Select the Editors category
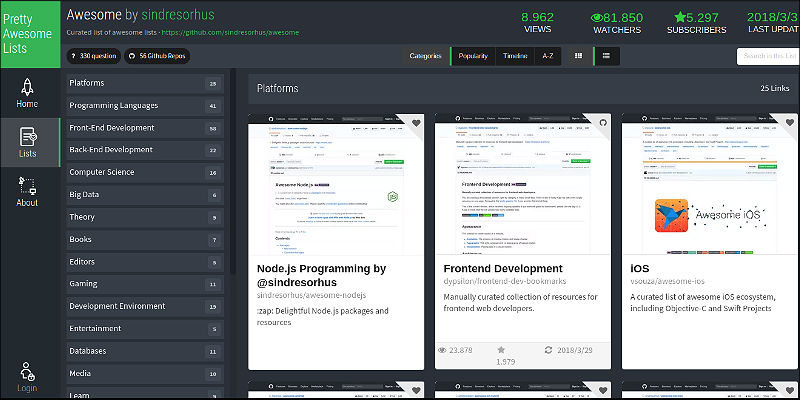The height and width of the screenshot is (400, 800). click(145, 262)
